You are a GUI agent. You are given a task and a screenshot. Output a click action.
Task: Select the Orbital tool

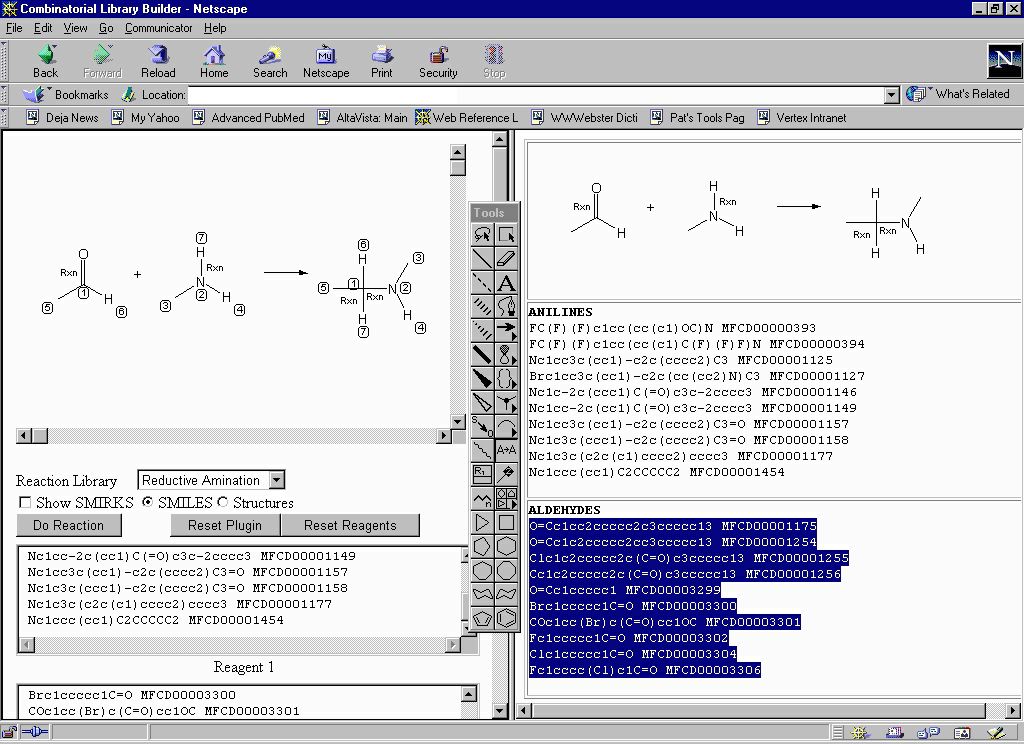[x=506, y=355]
